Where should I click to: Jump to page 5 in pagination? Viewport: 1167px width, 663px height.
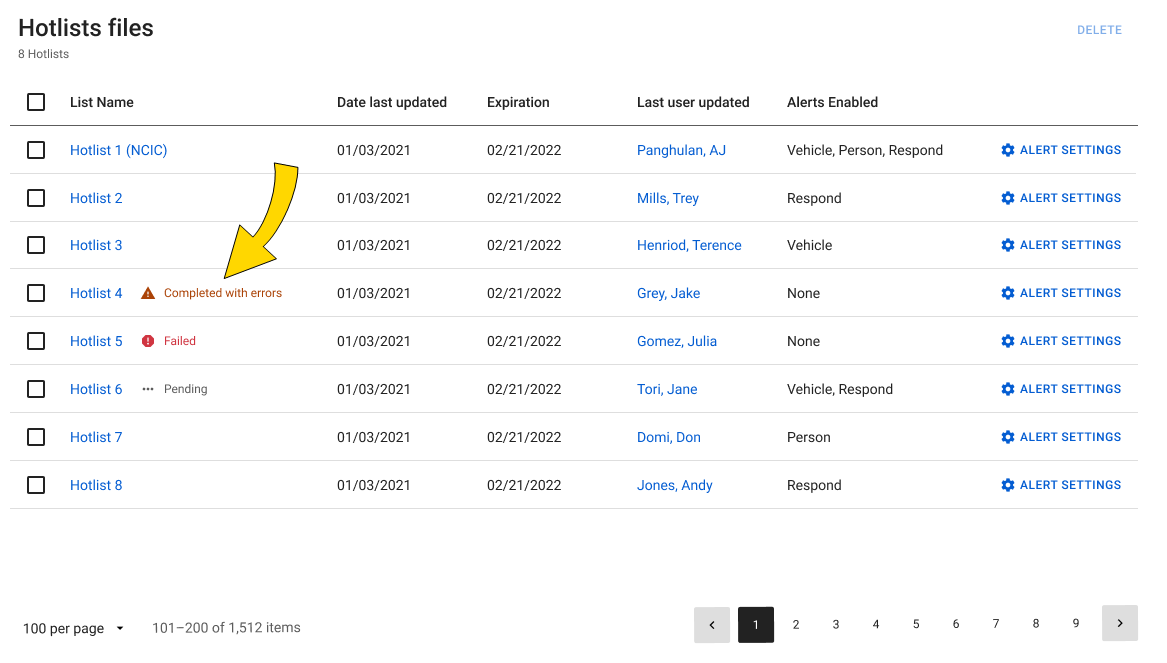(x=915, y=624)
